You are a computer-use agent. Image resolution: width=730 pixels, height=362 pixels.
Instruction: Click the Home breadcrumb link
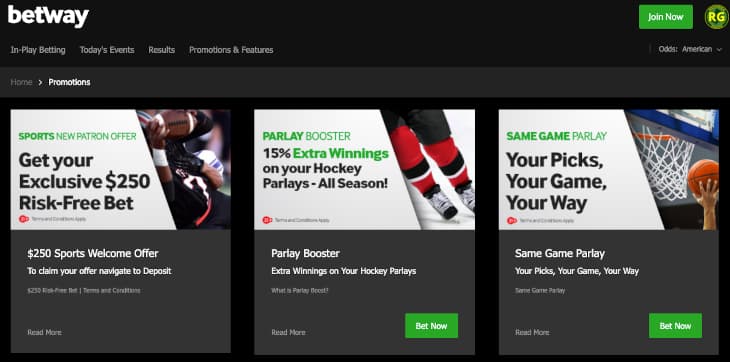click(21, 82)
